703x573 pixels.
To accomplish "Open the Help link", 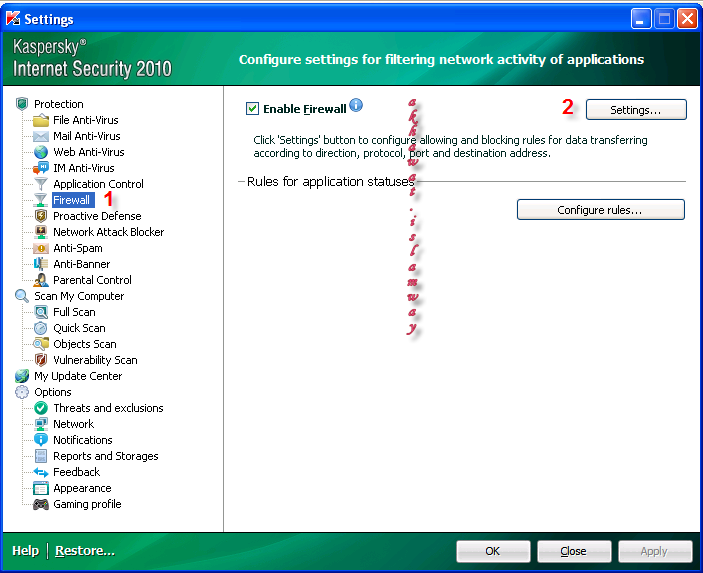I will [26, 551].
